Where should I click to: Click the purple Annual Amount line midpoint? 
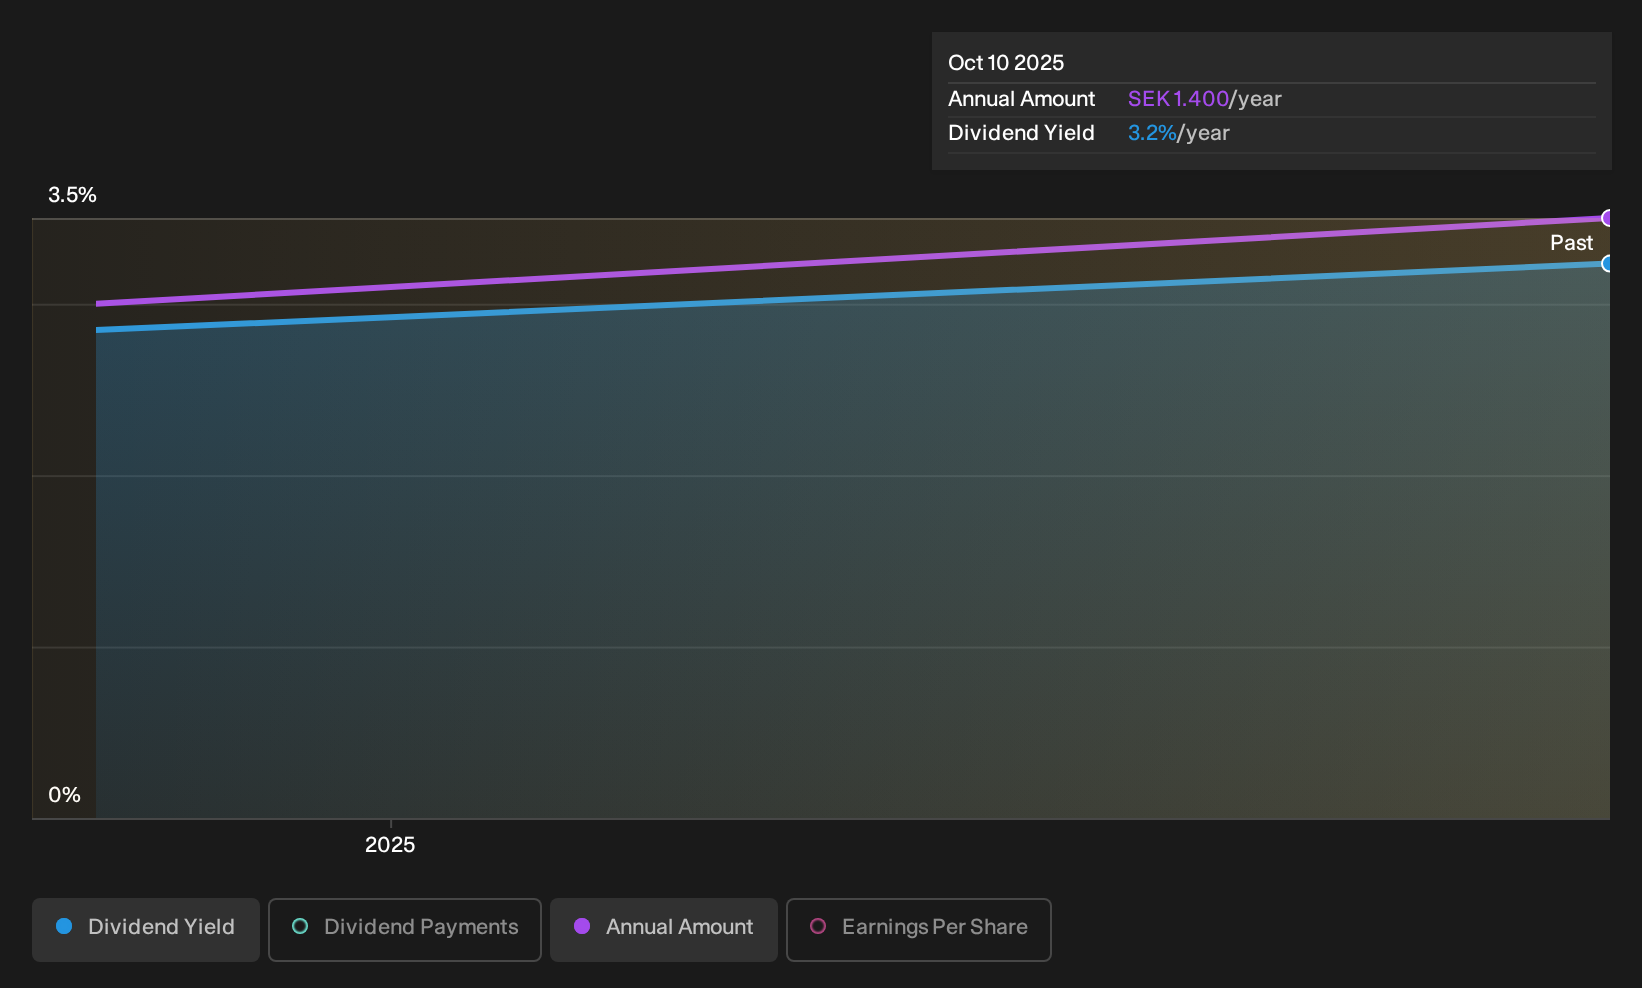[852, 261]
